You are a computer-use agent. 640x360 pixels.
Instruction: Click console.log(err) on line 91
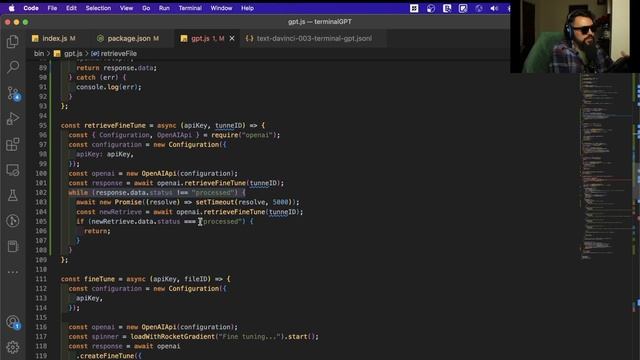[108, 87]
